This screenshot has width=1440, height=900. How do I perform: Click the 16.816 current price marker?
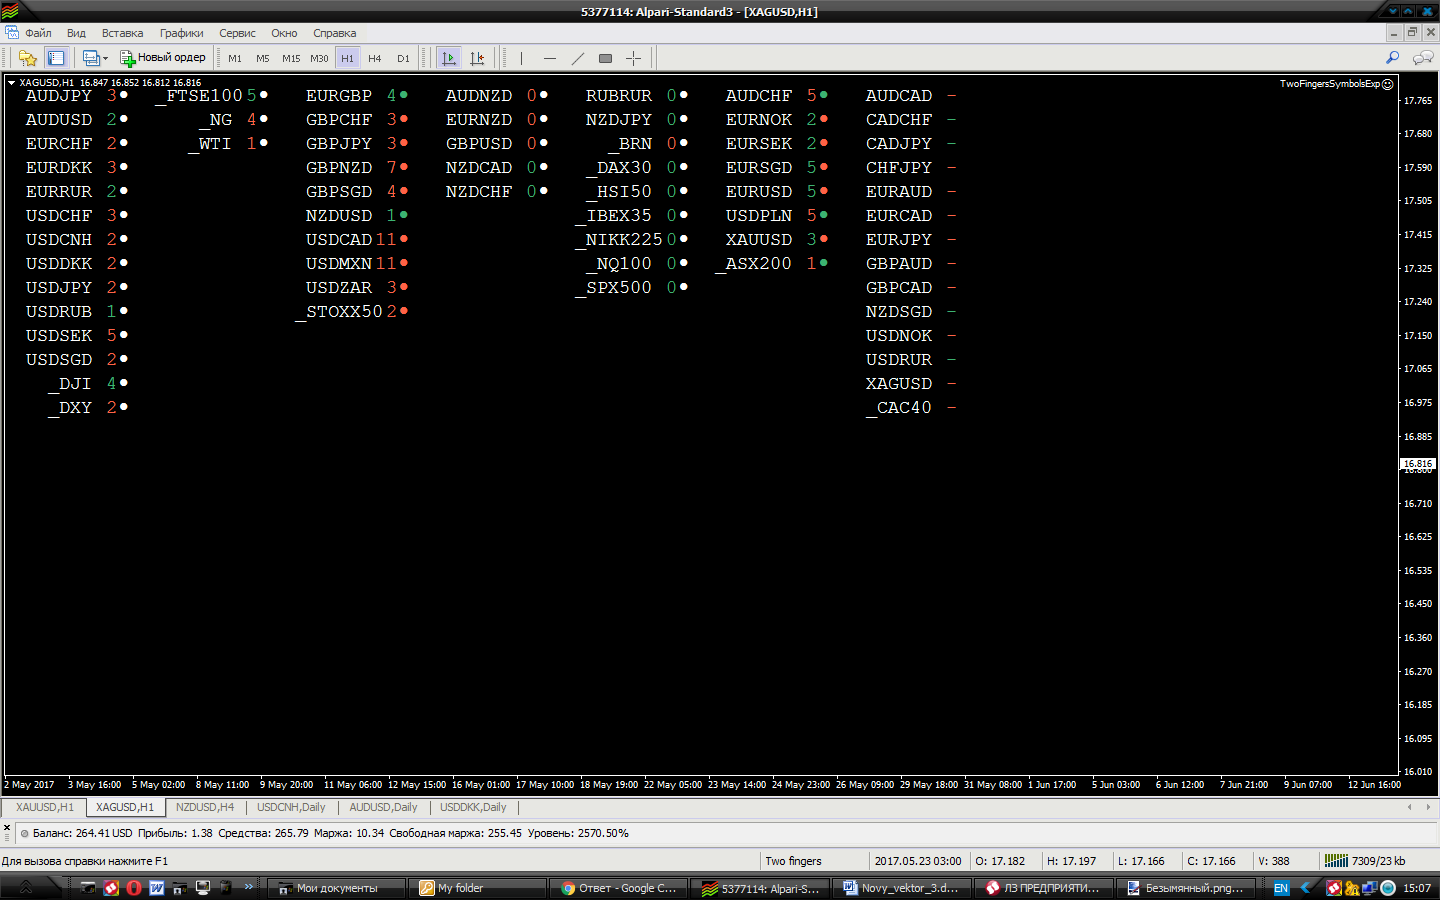[x=1418, y=463]
